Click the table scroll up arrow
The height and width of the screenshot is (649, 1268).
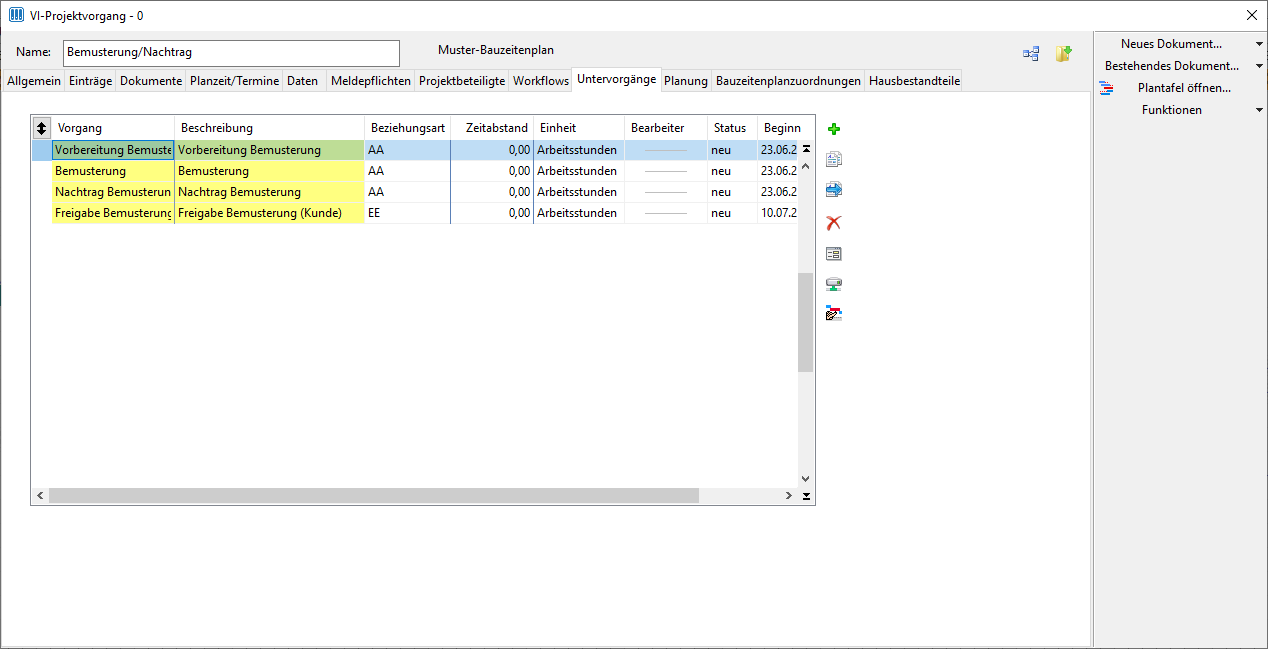pos(806,166)
